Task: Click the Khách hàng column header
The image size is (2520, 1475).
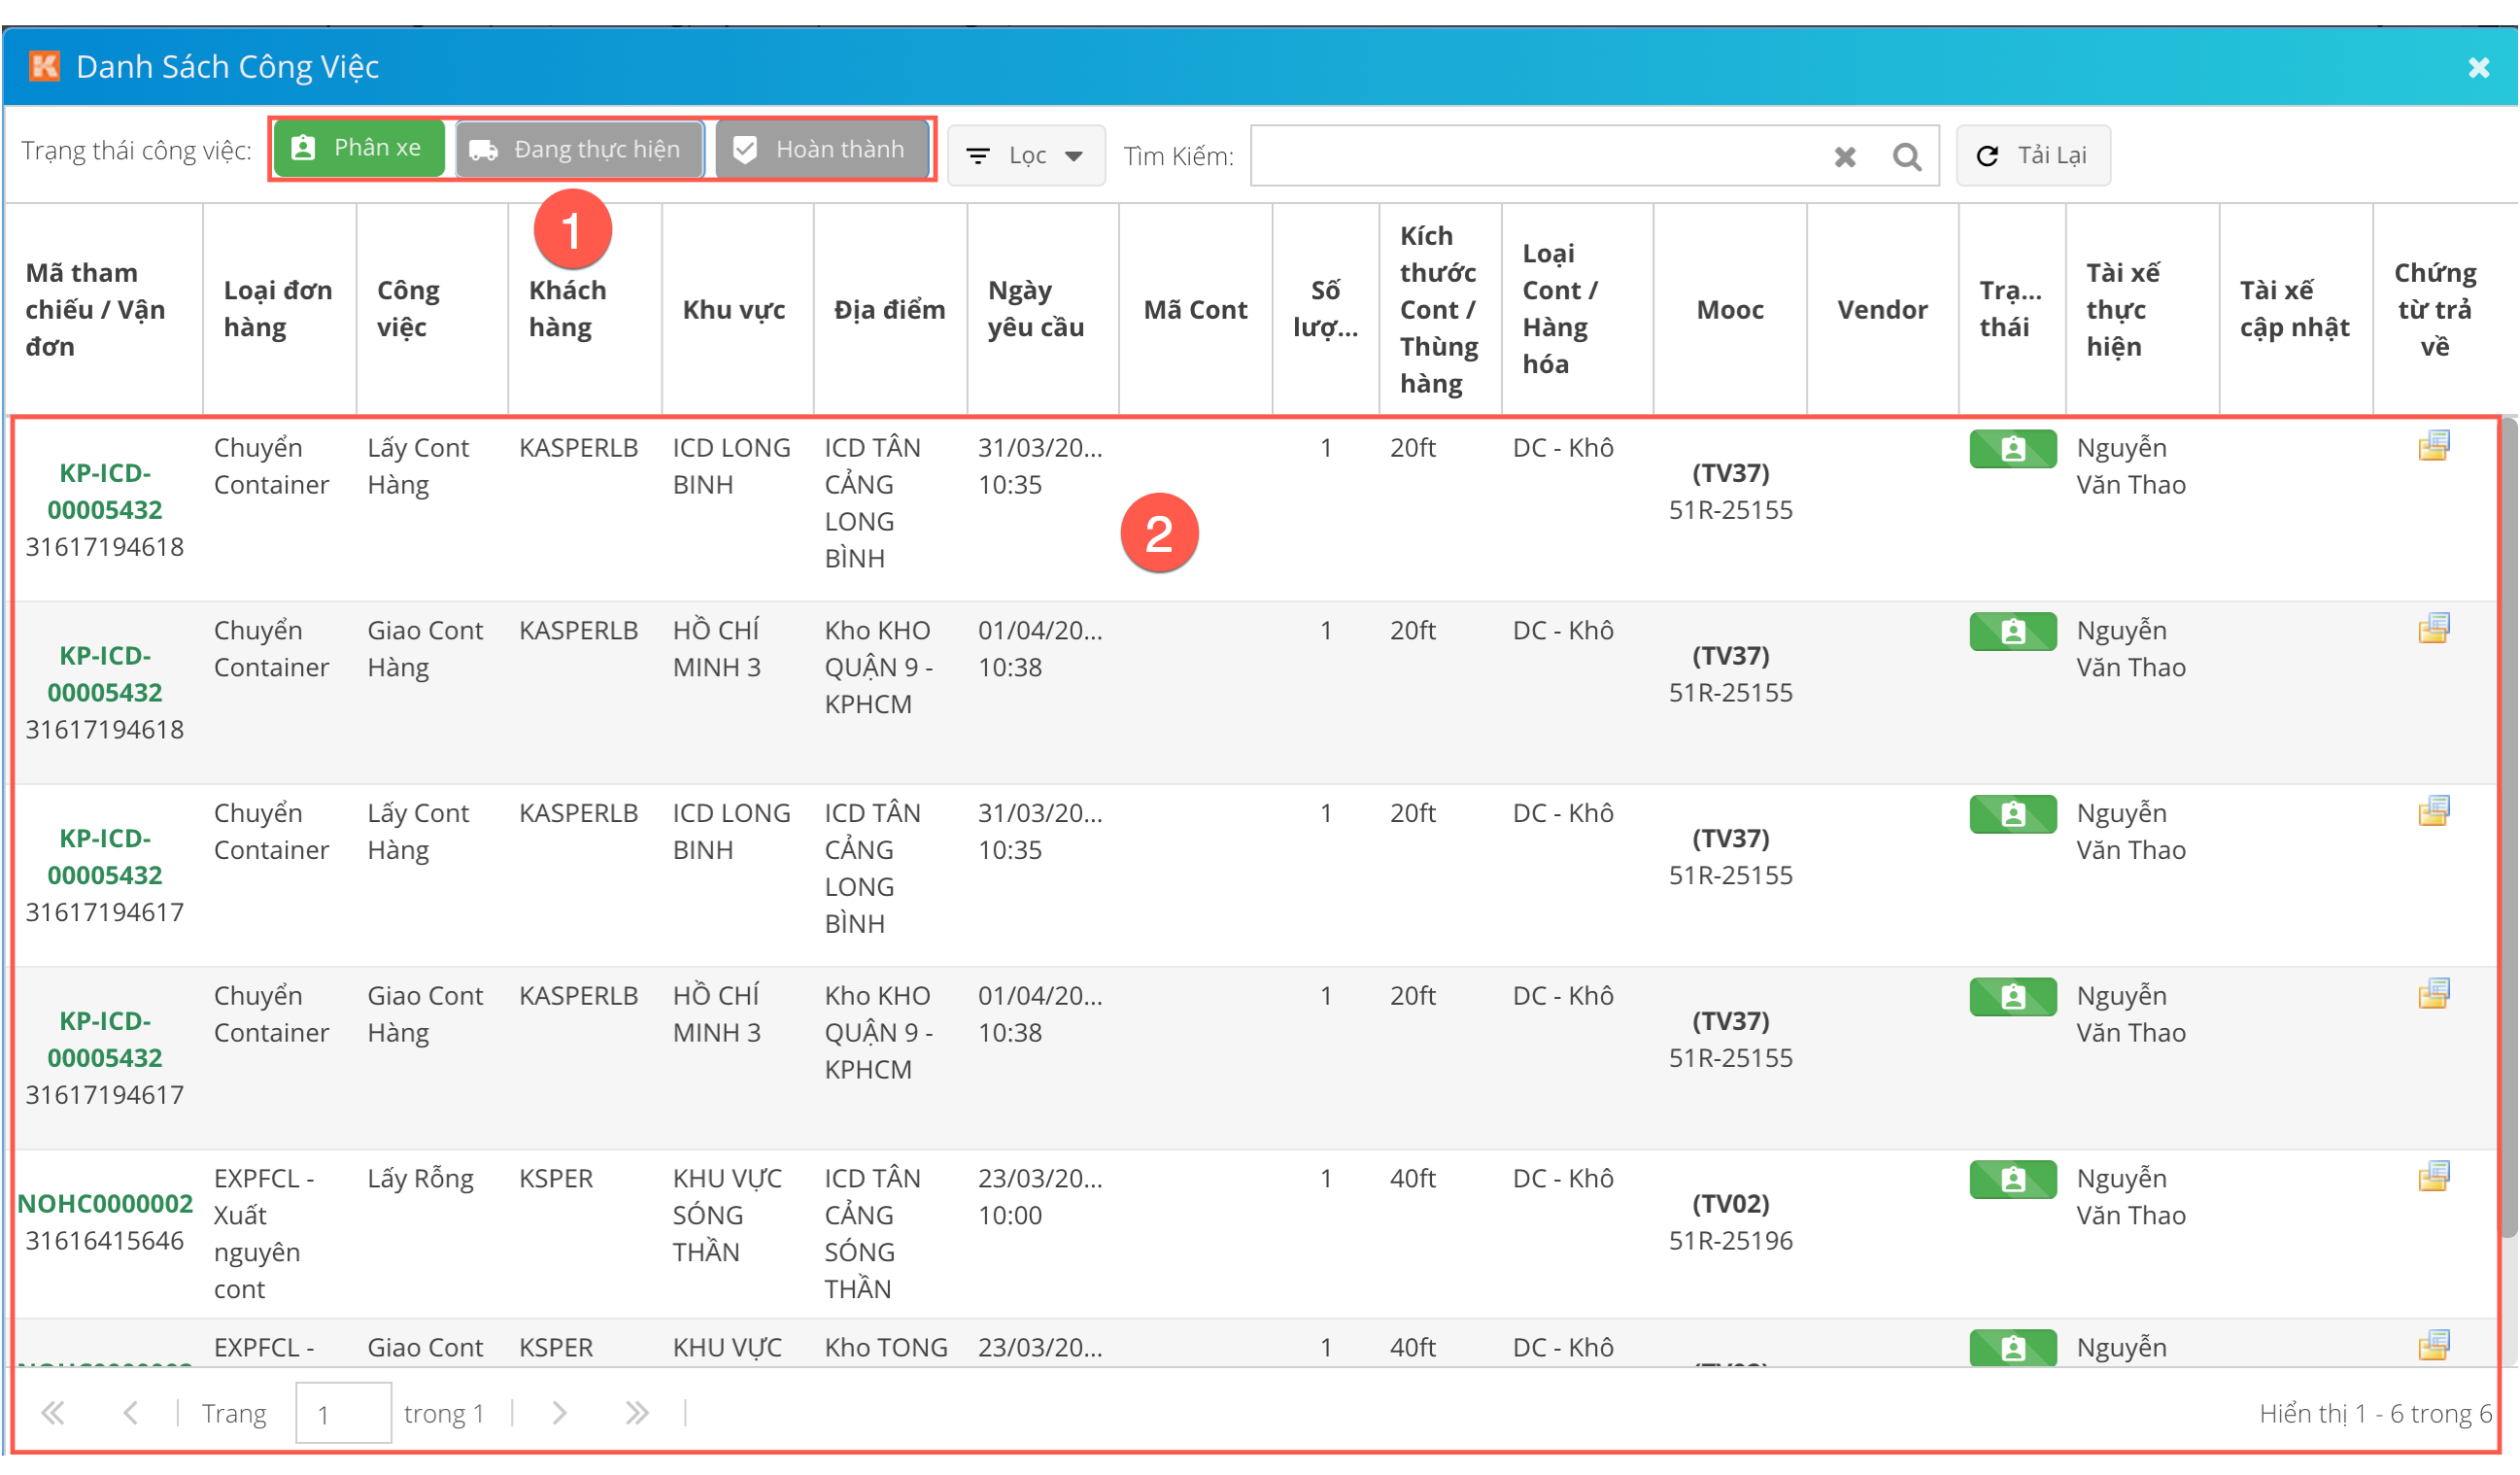Action: coord(567,309)
